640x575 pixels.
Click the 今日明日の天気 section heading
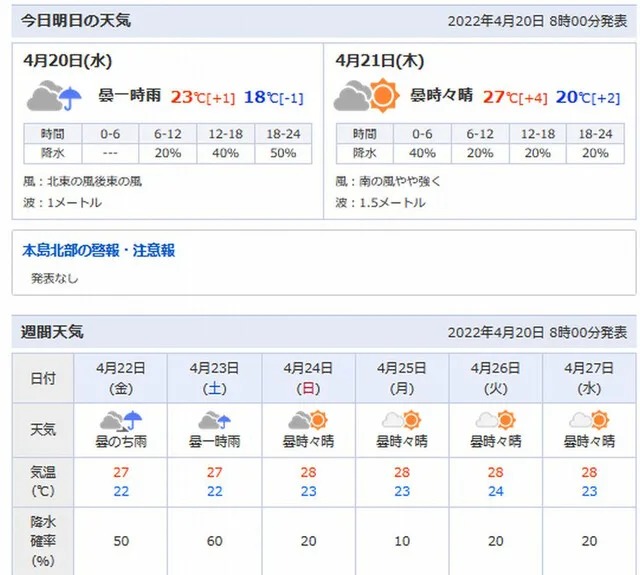click(x=76, y=21)
